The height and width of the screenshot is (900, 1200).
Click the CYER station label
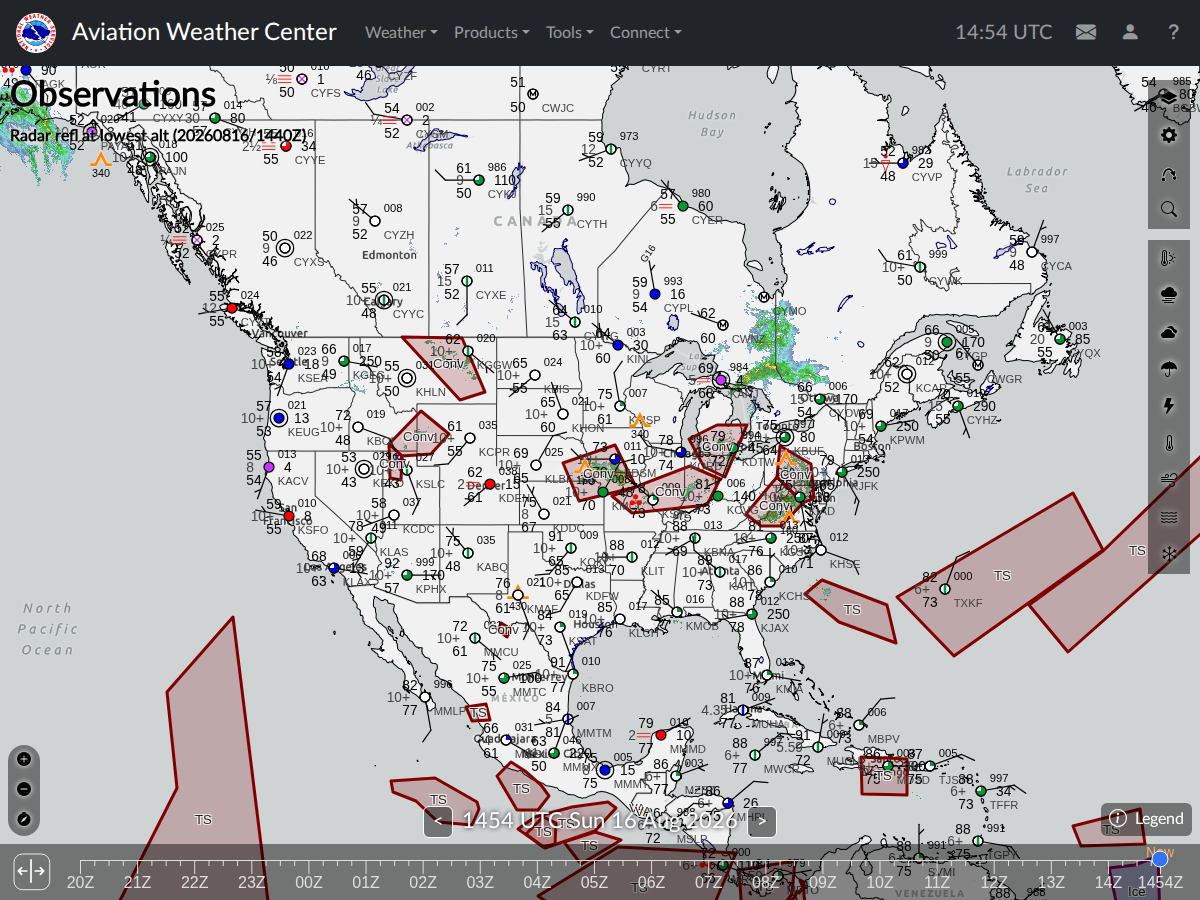[707, 220]
